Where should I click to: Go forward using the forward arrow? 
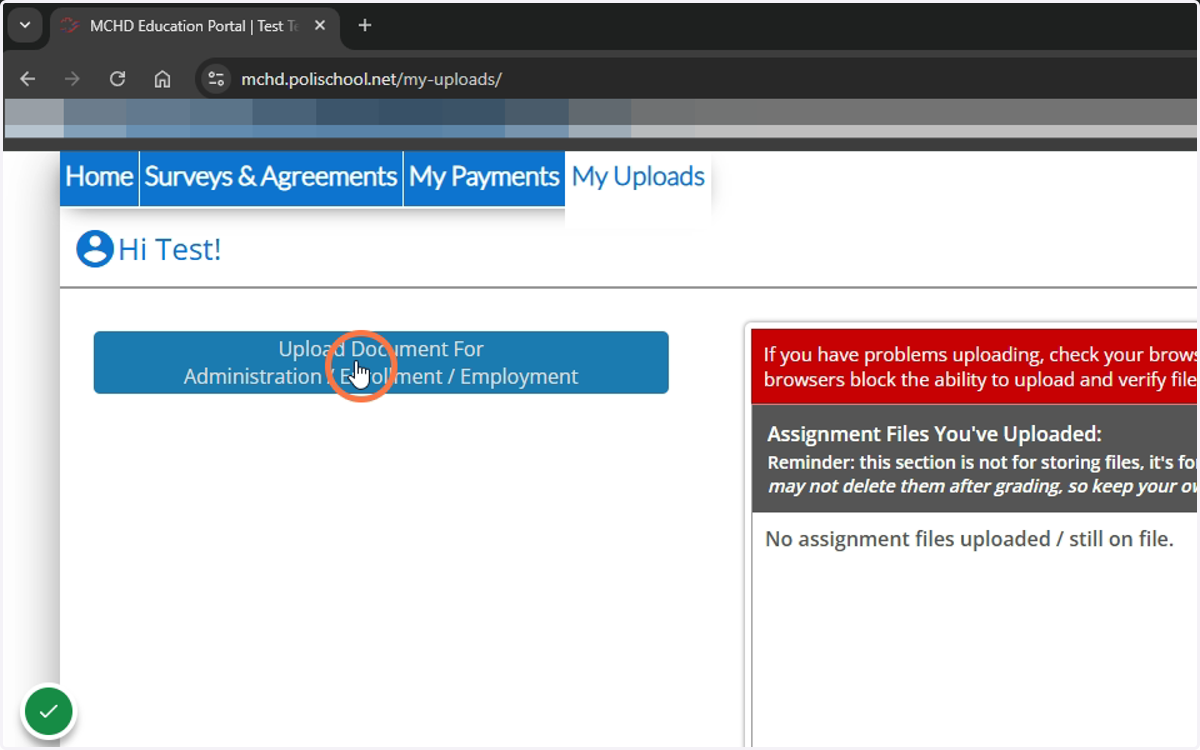coord(72,79)
